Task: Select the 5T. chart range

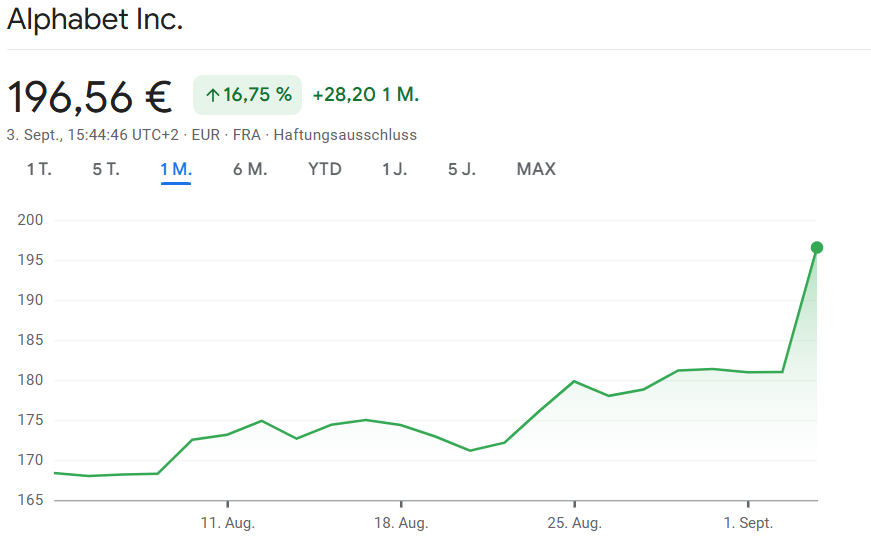Action: pos(106,169)
